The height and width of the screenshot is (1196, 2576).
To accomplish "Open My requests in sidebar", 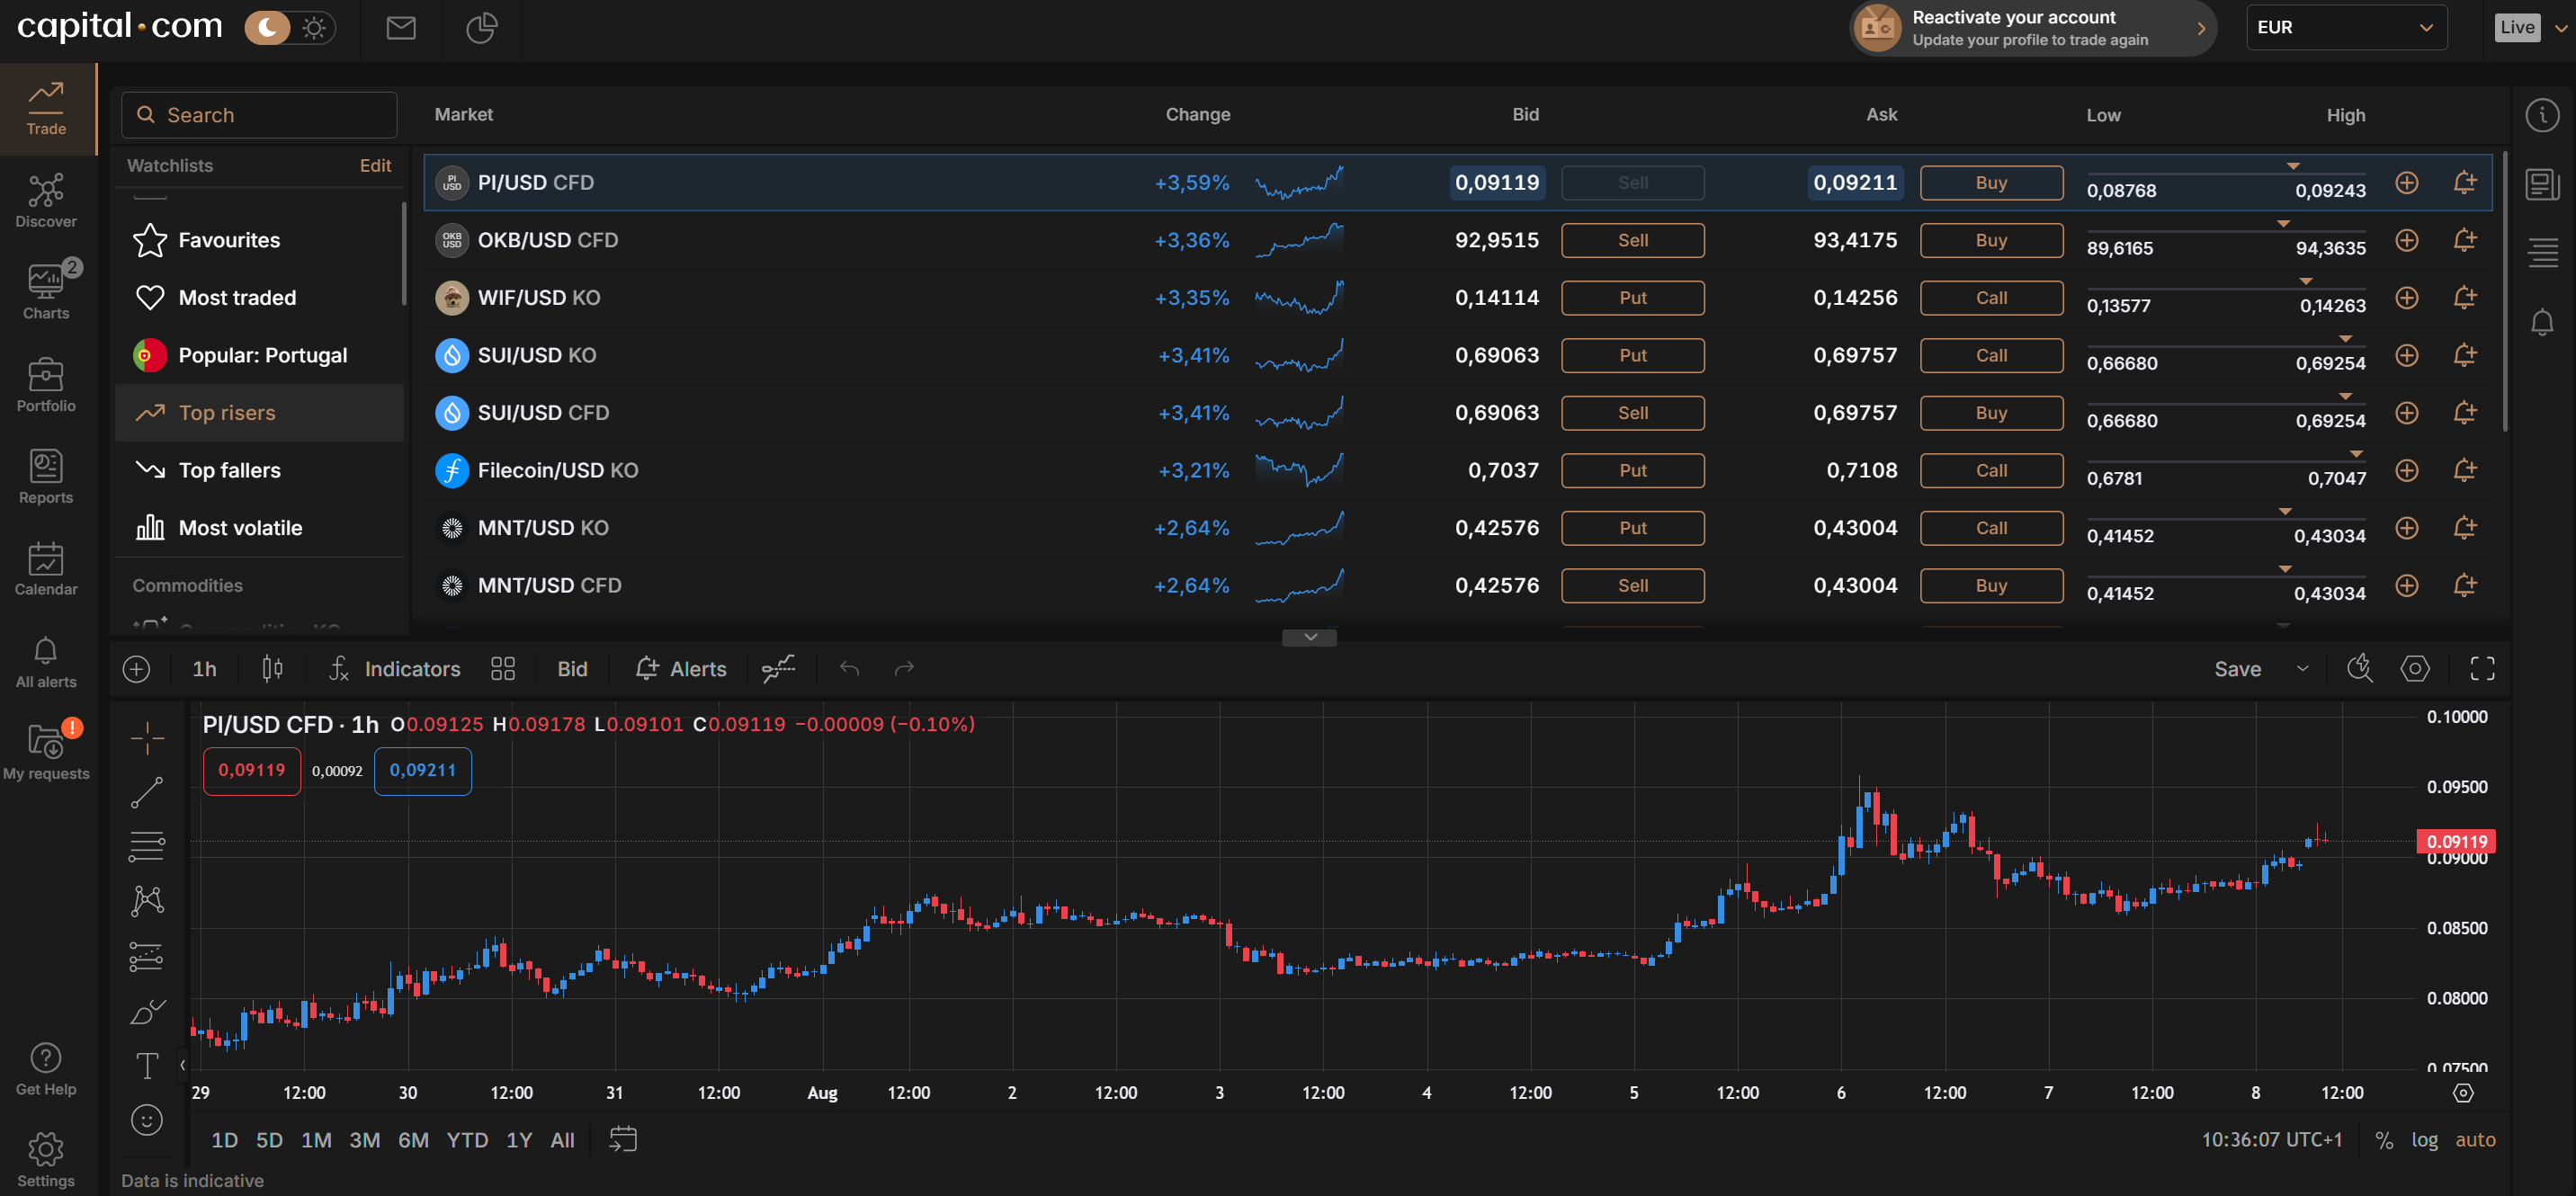I will click(x=46, y=753).
